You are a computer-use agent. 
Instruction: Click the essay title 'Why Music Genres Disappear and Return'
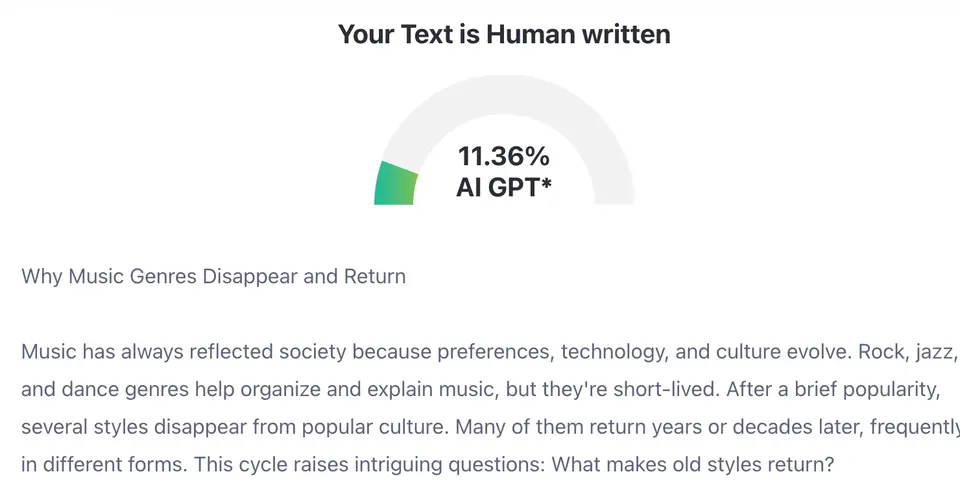[x=214, y=276]
